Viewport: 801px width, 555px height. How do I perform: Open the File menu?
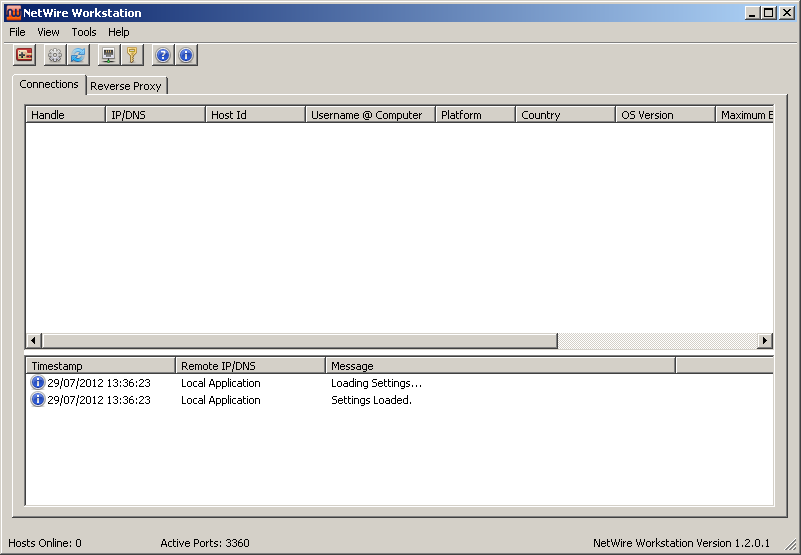pyautogui.click(x=17, y=32)
